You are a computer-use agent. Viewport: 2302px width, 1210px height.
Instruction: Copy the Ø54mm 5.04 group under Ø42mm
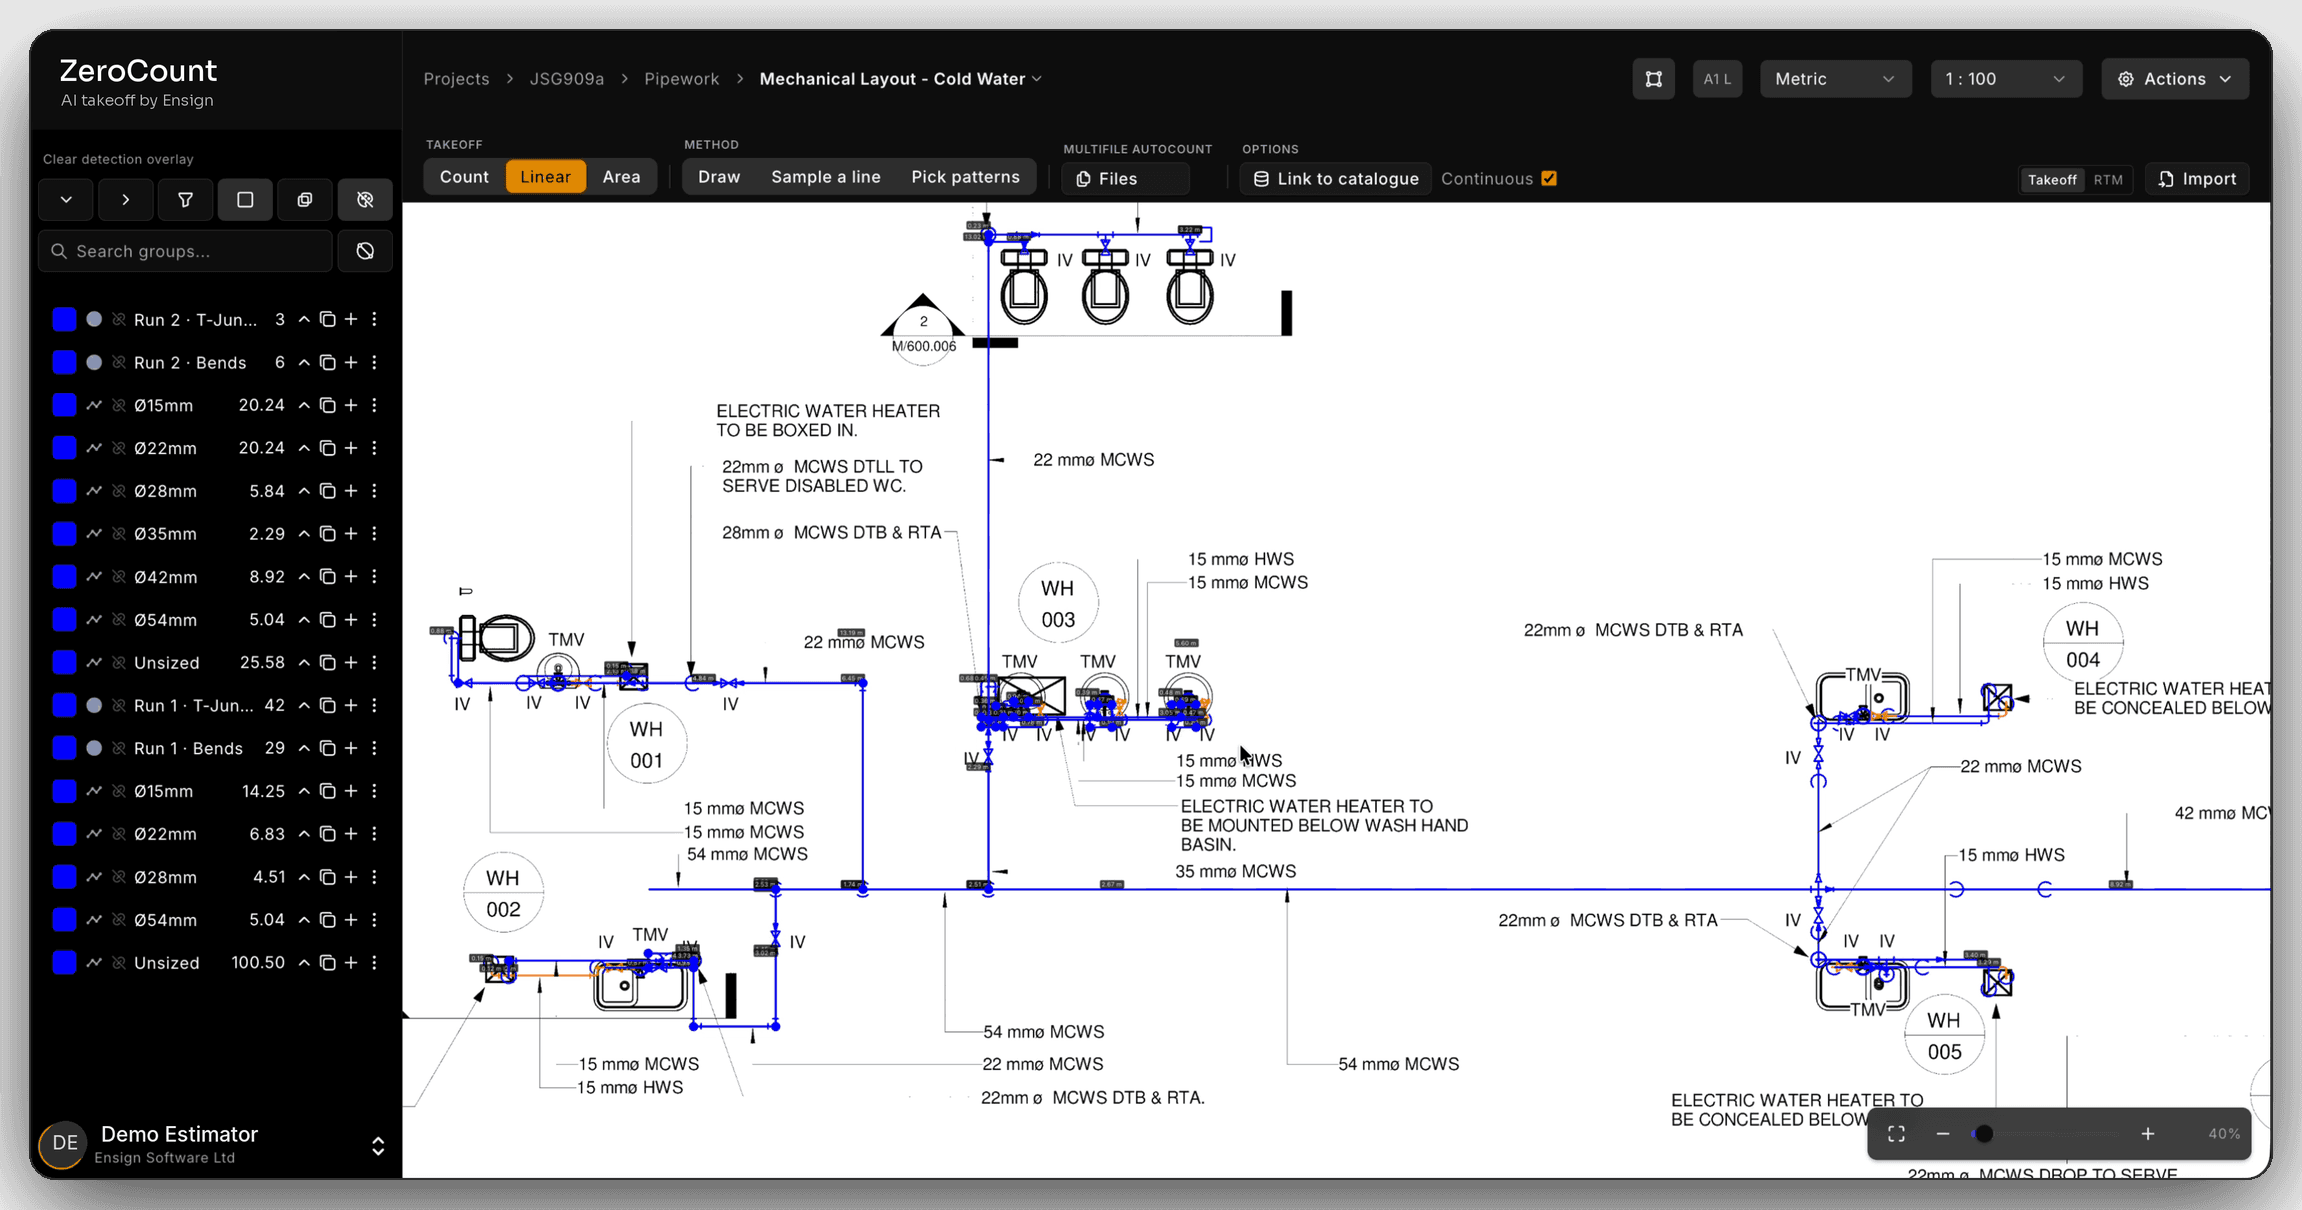(x=327, y=620)
